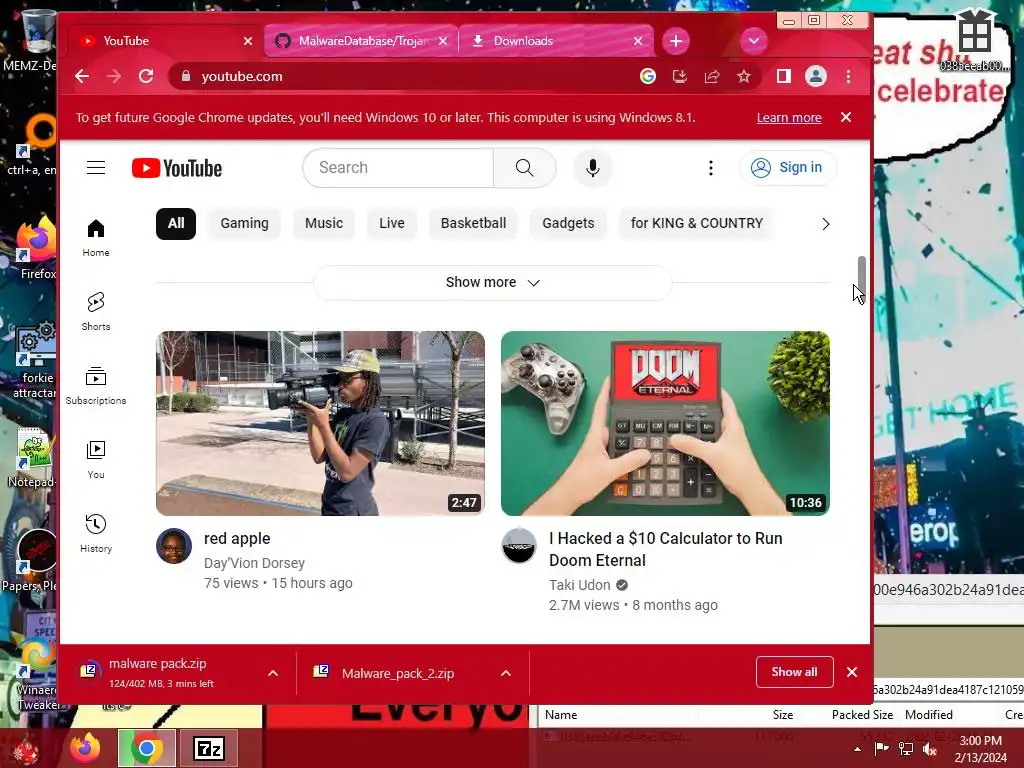The image size is (1024, 768).
Task: Switch to the MalwareDatabase GitHub tab
Action: [x=361, y=41]
